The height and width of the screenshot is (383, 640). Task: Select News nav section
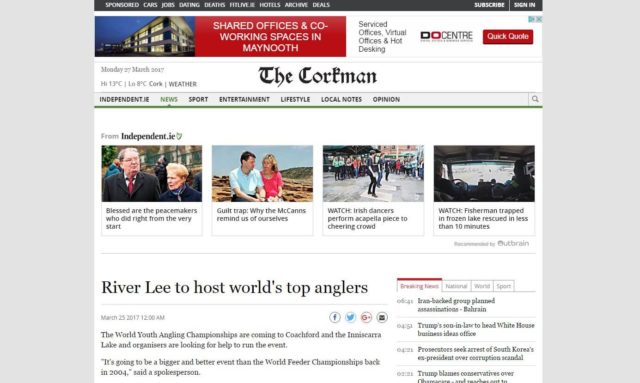click(169, 100)
